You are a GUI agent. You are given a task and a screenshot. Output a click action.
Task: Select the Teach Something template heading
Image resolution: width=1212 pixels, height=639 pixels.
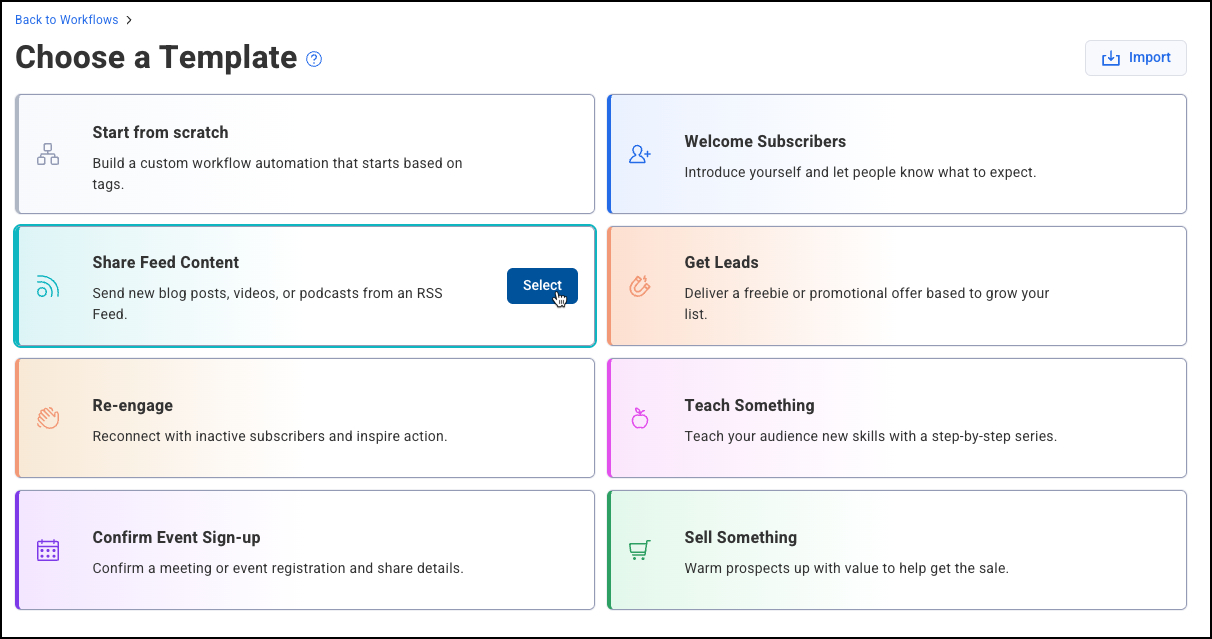tap(749, 405)
